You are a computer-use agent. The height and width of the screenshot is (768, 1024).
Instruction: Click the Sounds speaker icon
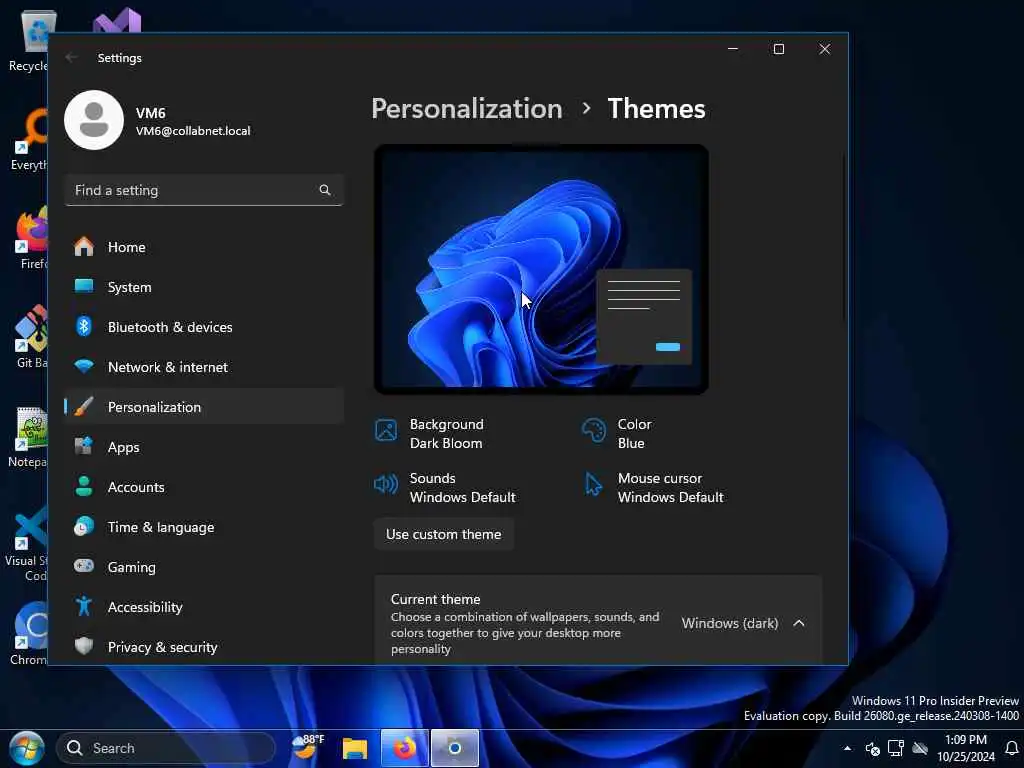(386, 484)
